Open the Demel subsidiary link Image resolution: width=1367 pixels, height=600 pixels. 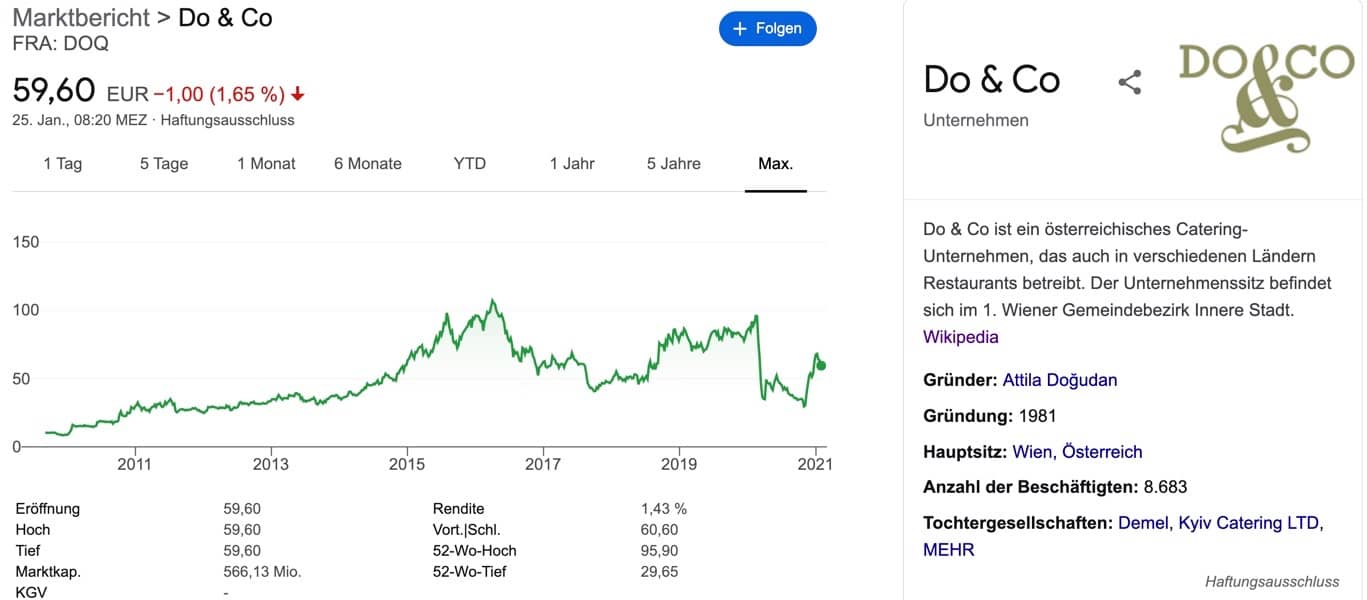(x=1144, y=523)
